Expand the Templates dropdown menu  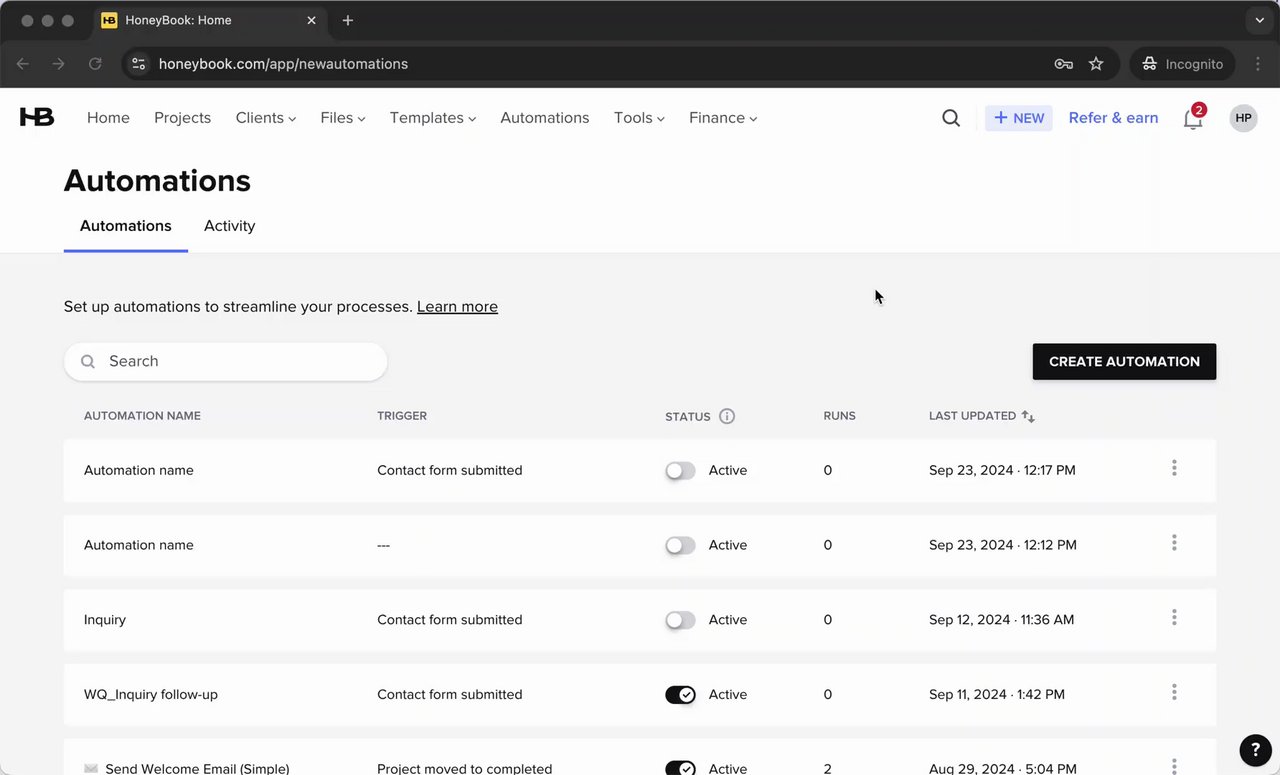(x=432, y=118)
